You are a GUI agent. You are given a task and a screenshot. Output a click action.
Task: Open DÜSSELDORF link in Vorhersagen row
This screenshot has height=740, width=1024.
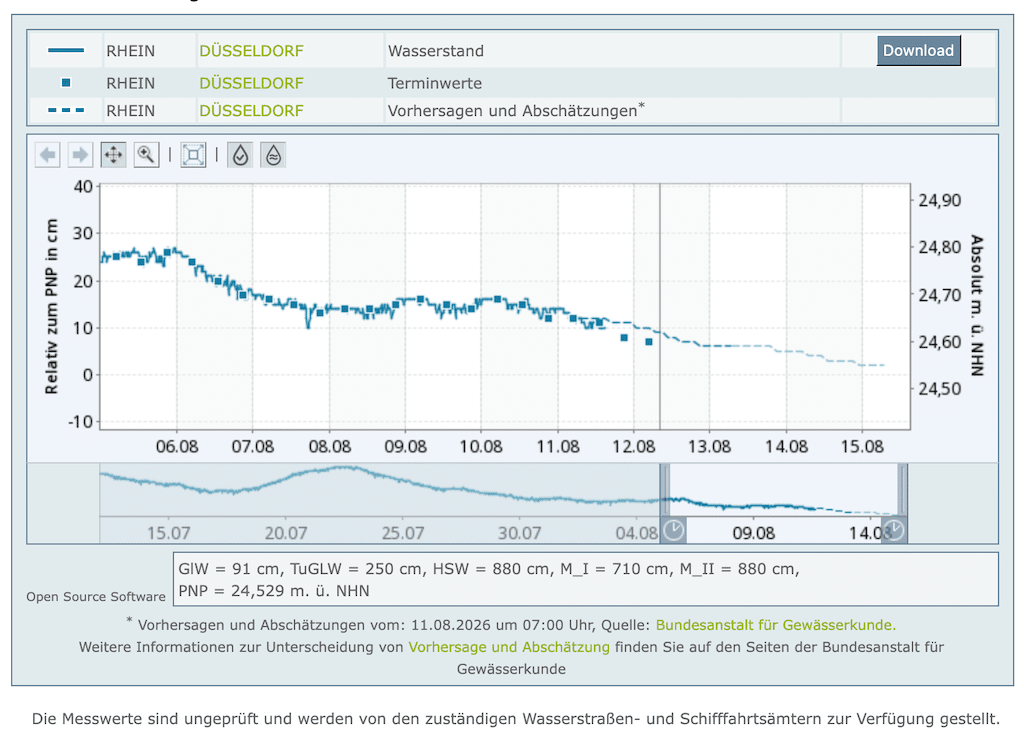251,111
